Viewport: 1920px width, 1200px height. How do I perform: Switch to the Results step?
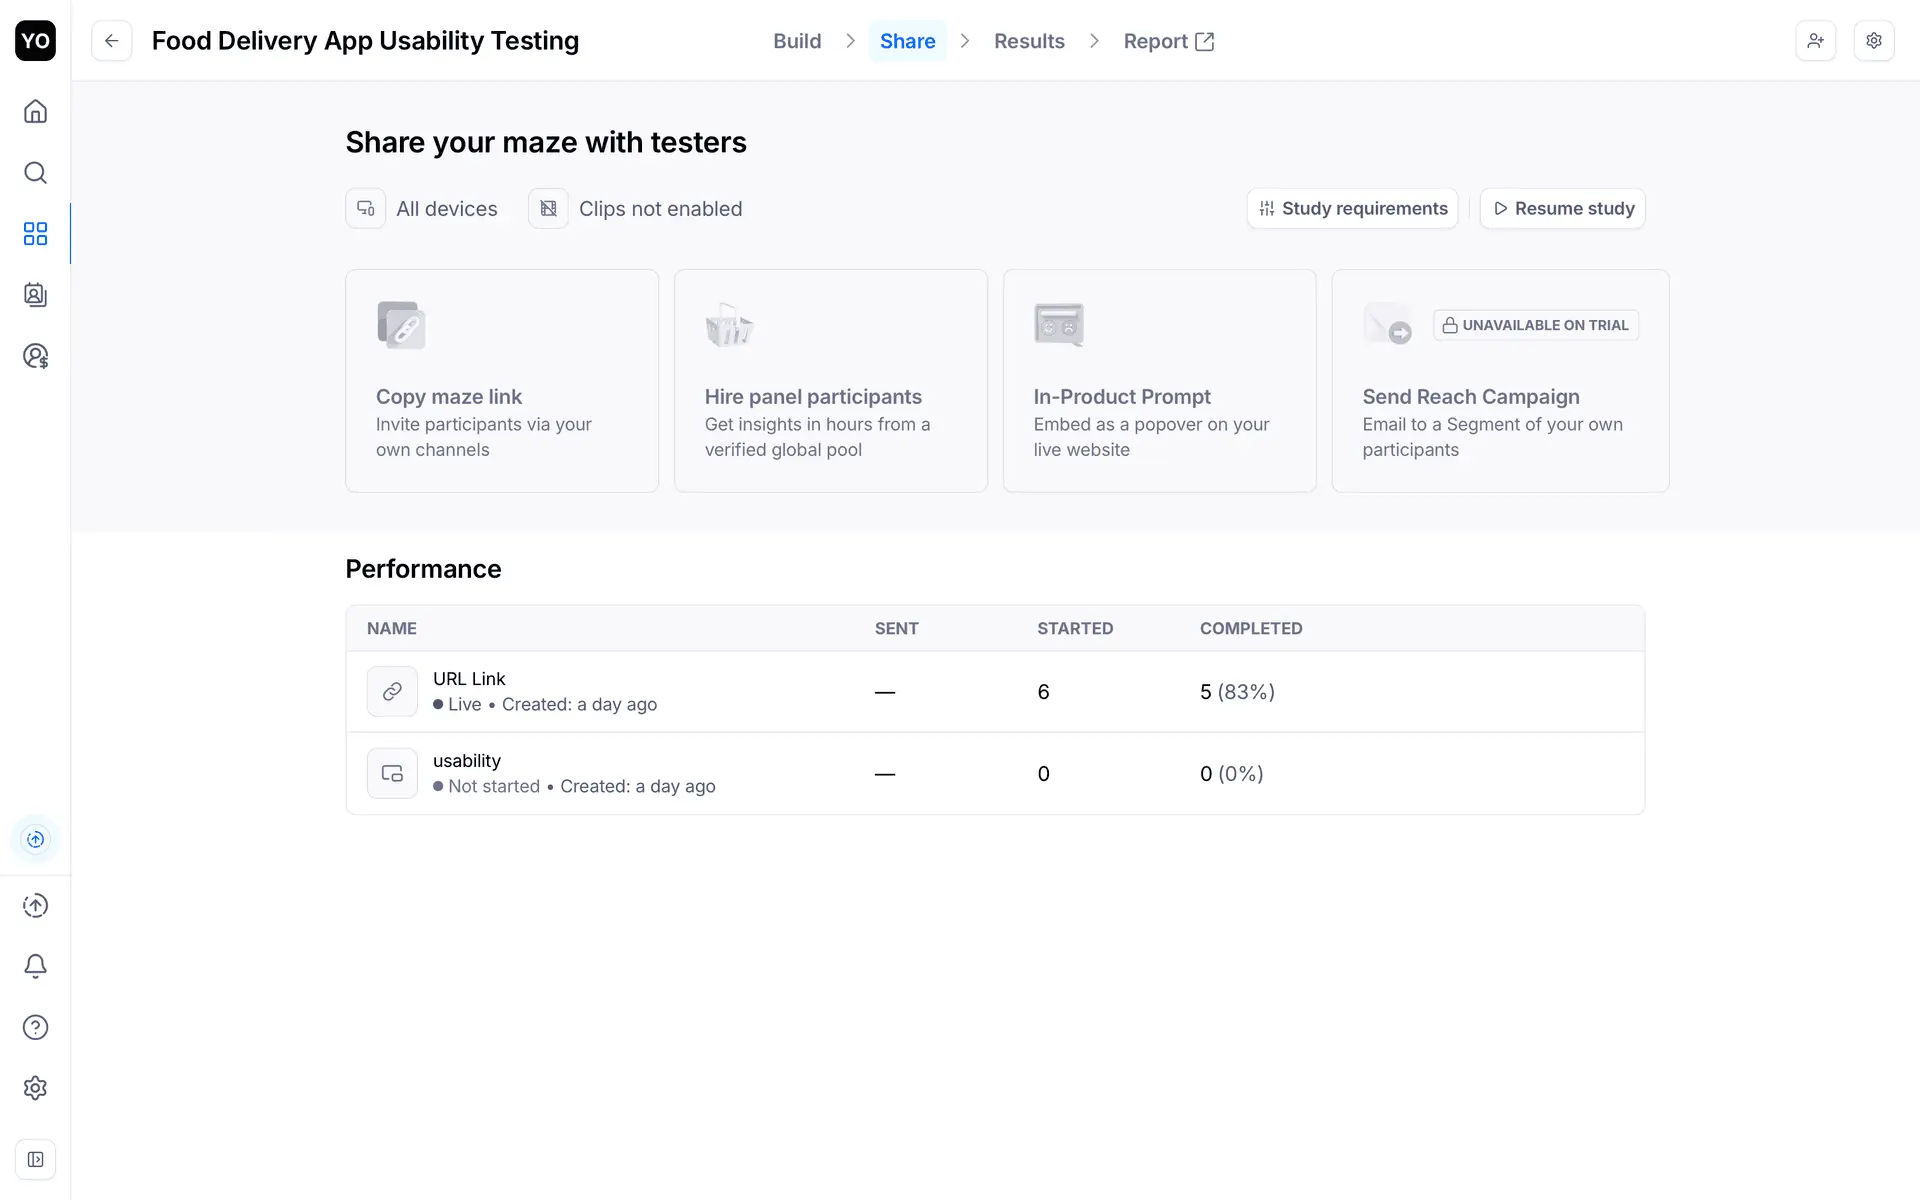point(1028,41)
